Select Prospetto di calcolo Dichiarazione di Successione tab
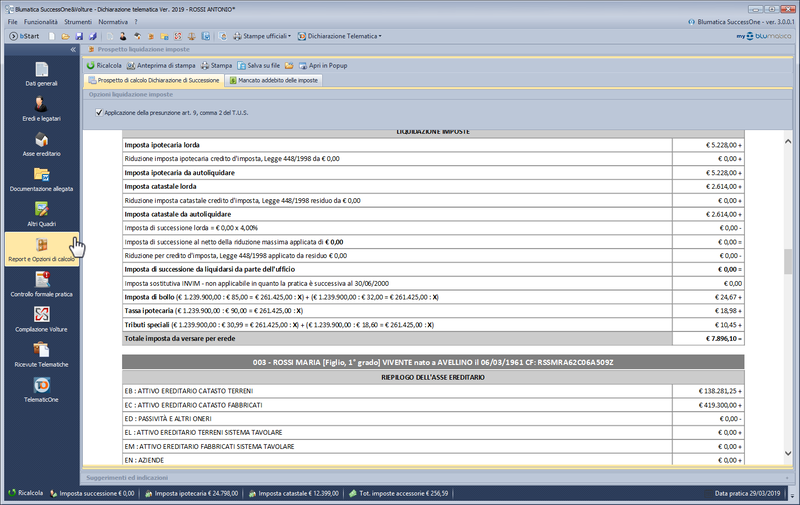The width and height of the screenshot is (800, 505). point(154,80)
